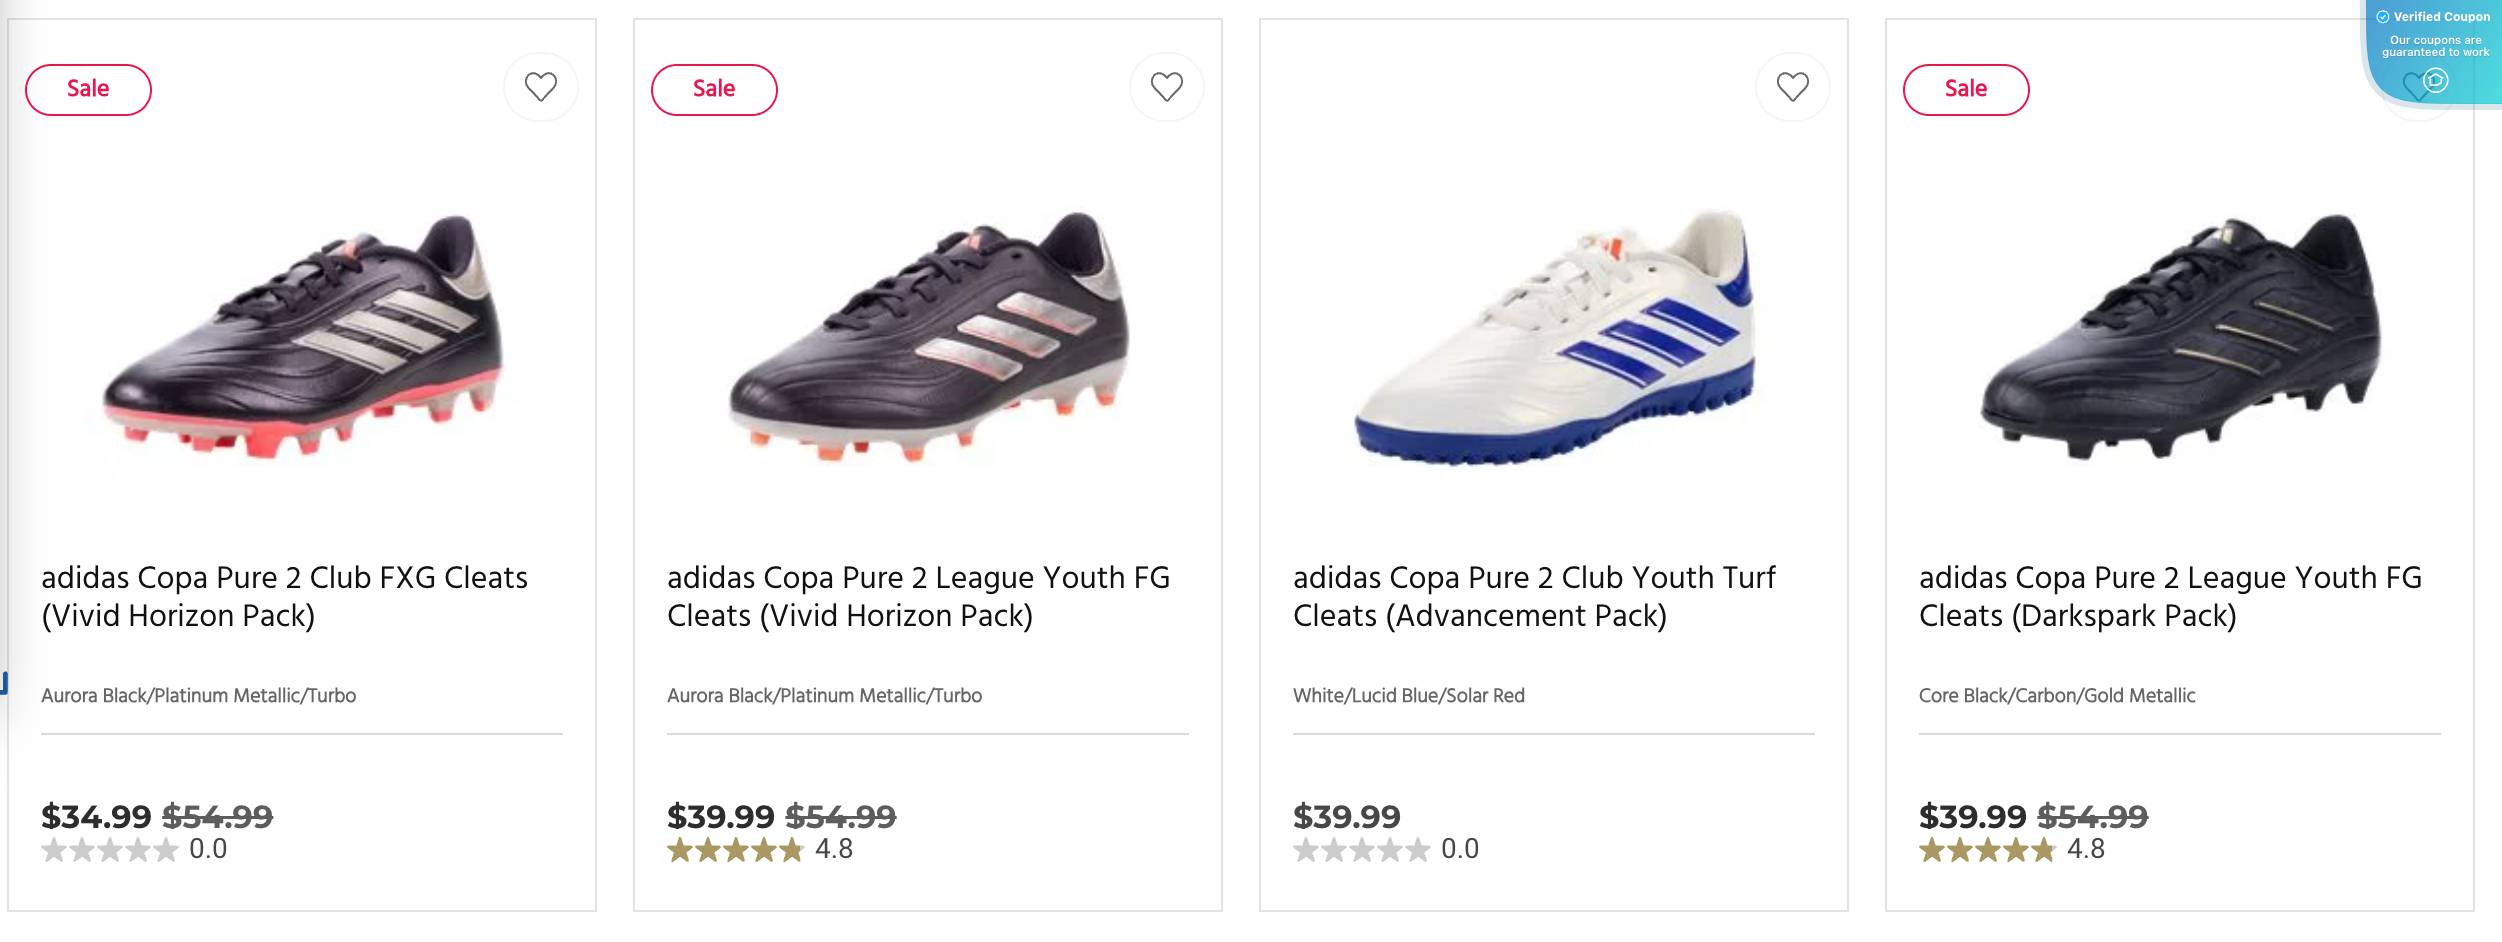Viewport: 2502px width, 942px height.
Task: Click the heart icon on Youth Turf Cleats card
Action: pos(1791,87)
